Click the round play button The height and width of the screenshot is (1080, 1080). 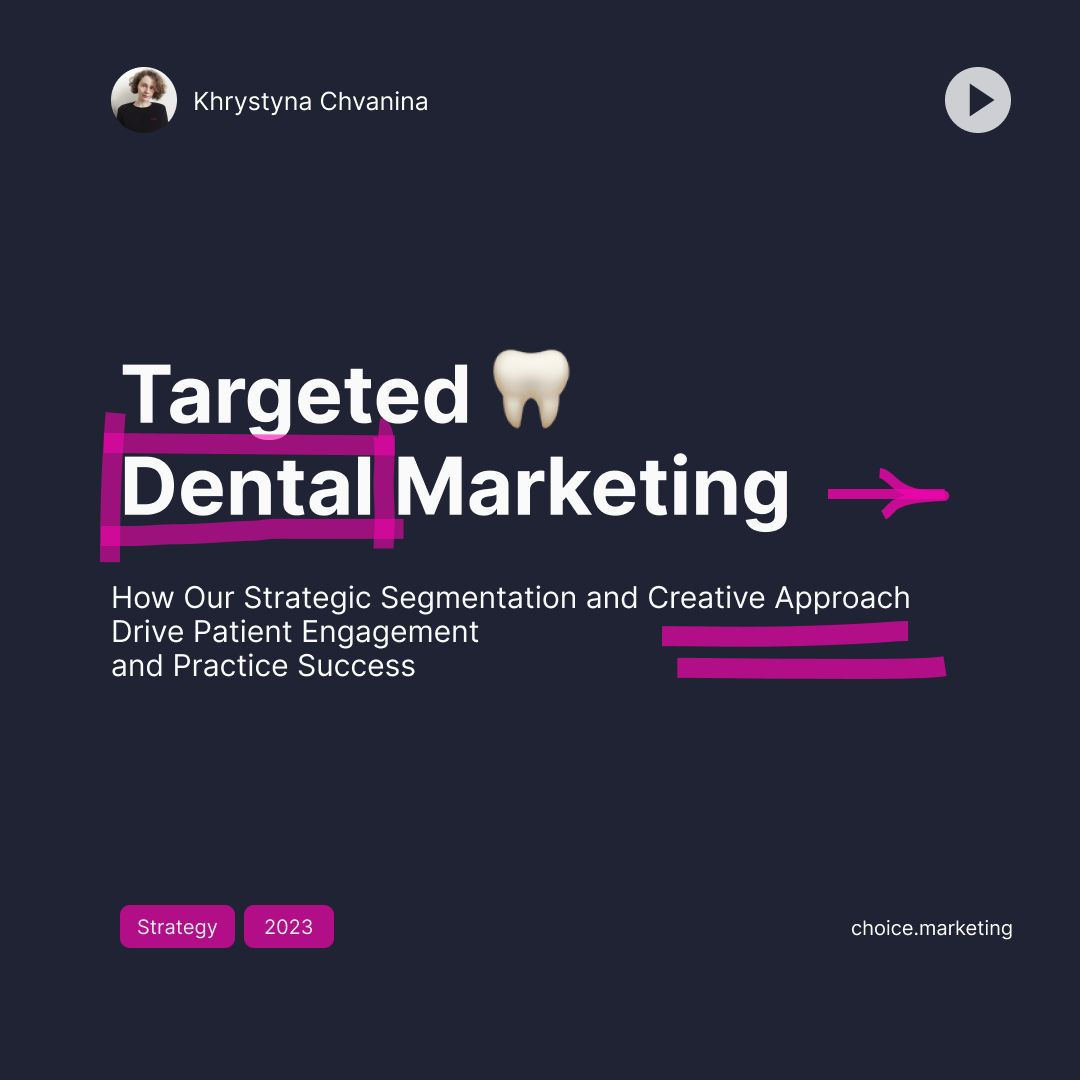tap(977, 100)
